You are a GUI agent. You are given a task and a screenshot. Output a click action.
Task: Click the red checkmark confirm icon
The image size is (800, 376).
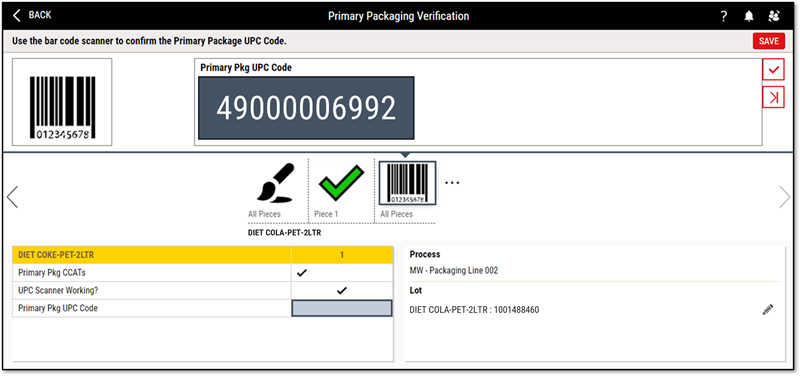click(773, 69)
